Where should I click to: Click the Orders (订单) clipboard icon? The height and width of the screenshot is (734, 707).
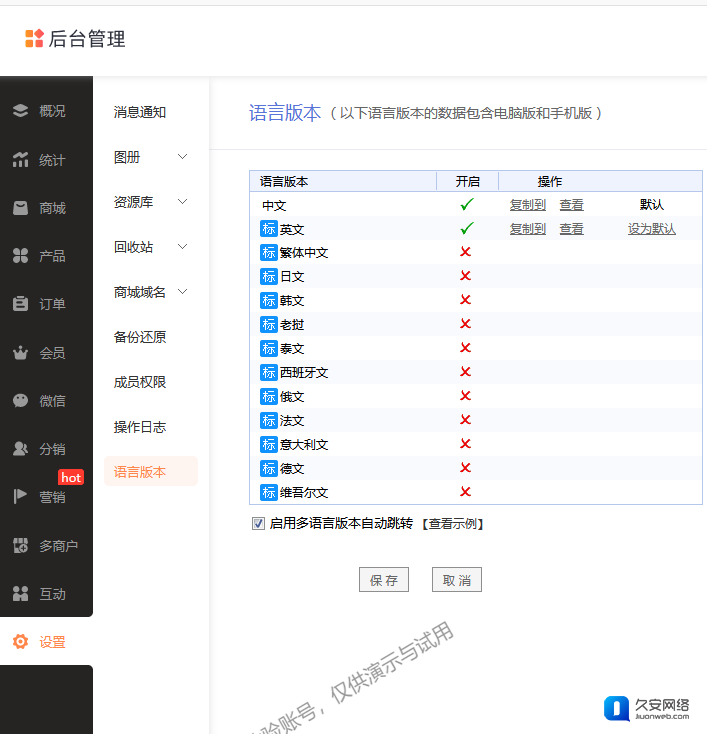tap(20, 304)
